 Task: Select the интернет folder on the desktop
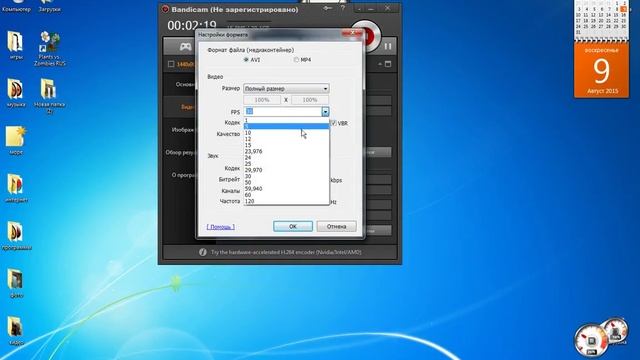(x=16, y=188)
